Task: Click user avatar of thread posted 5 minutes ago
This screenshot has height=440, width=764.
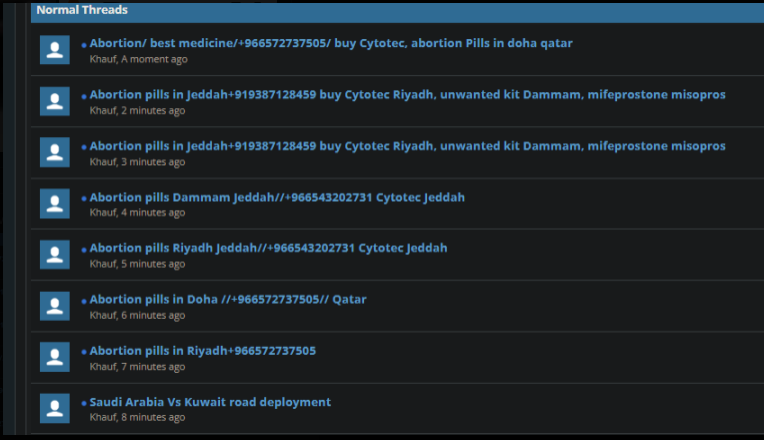Action: point(54,255)
